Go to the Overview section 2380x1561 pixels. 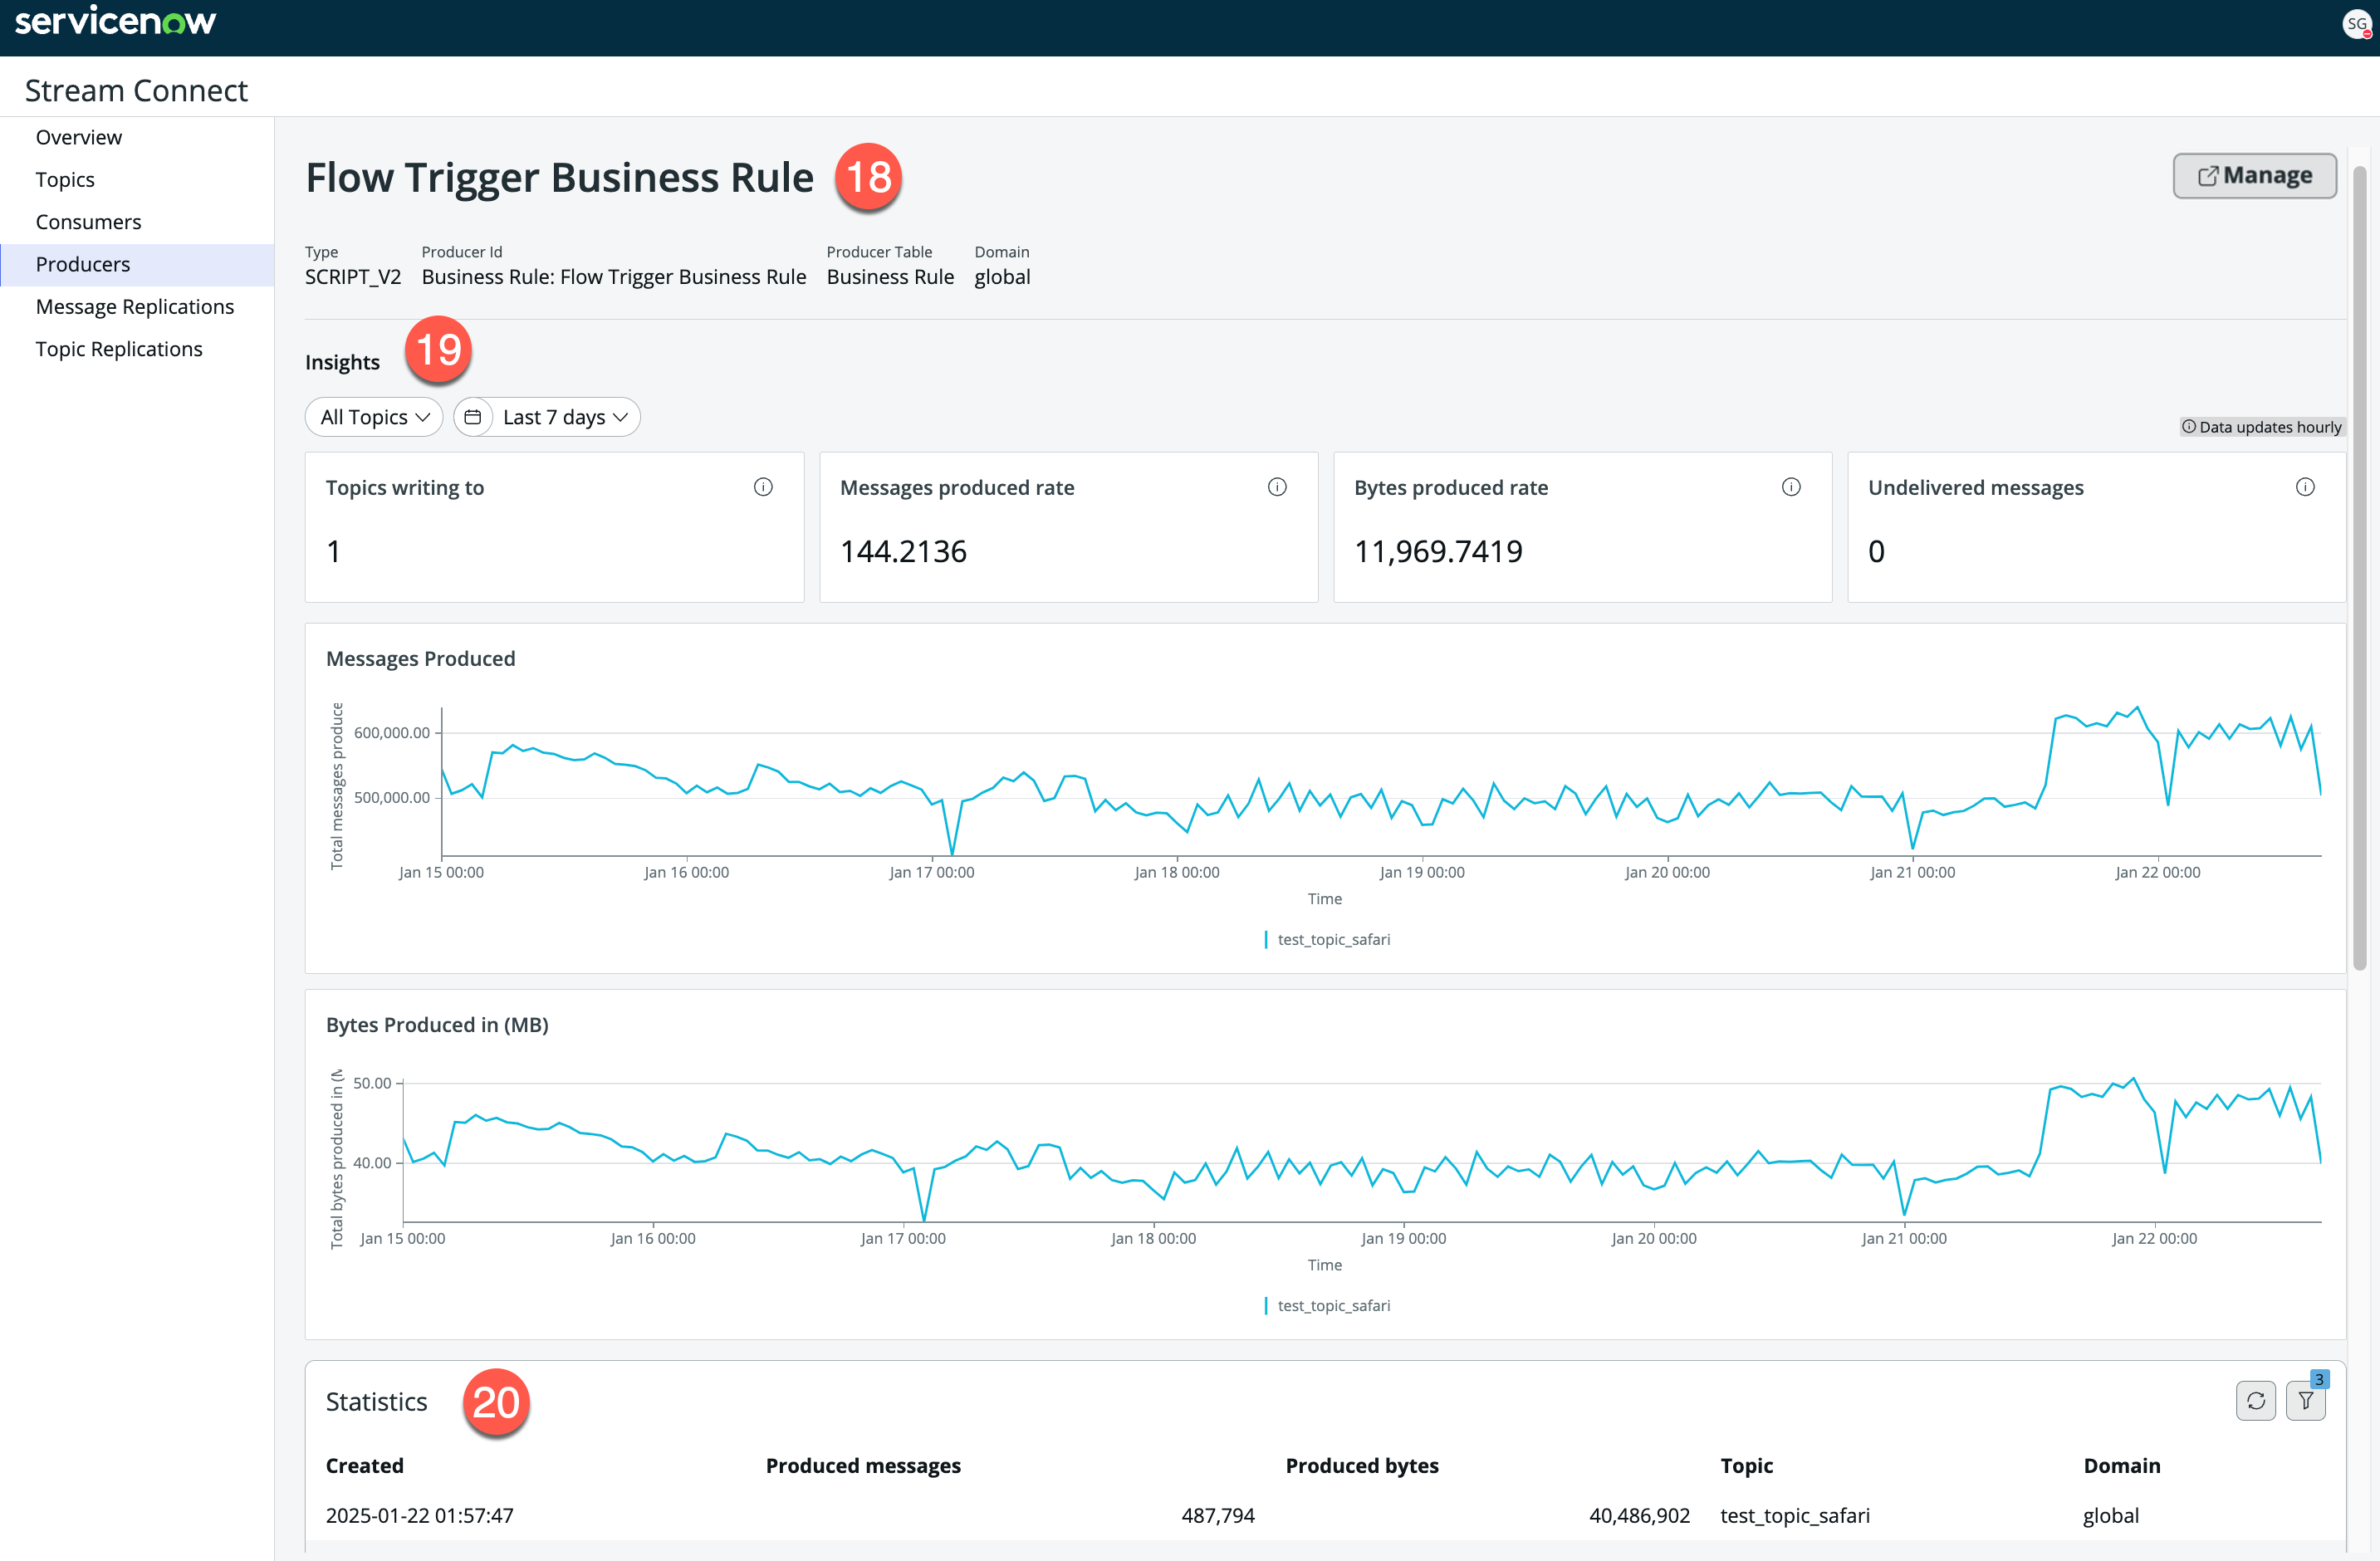(78, 137)
